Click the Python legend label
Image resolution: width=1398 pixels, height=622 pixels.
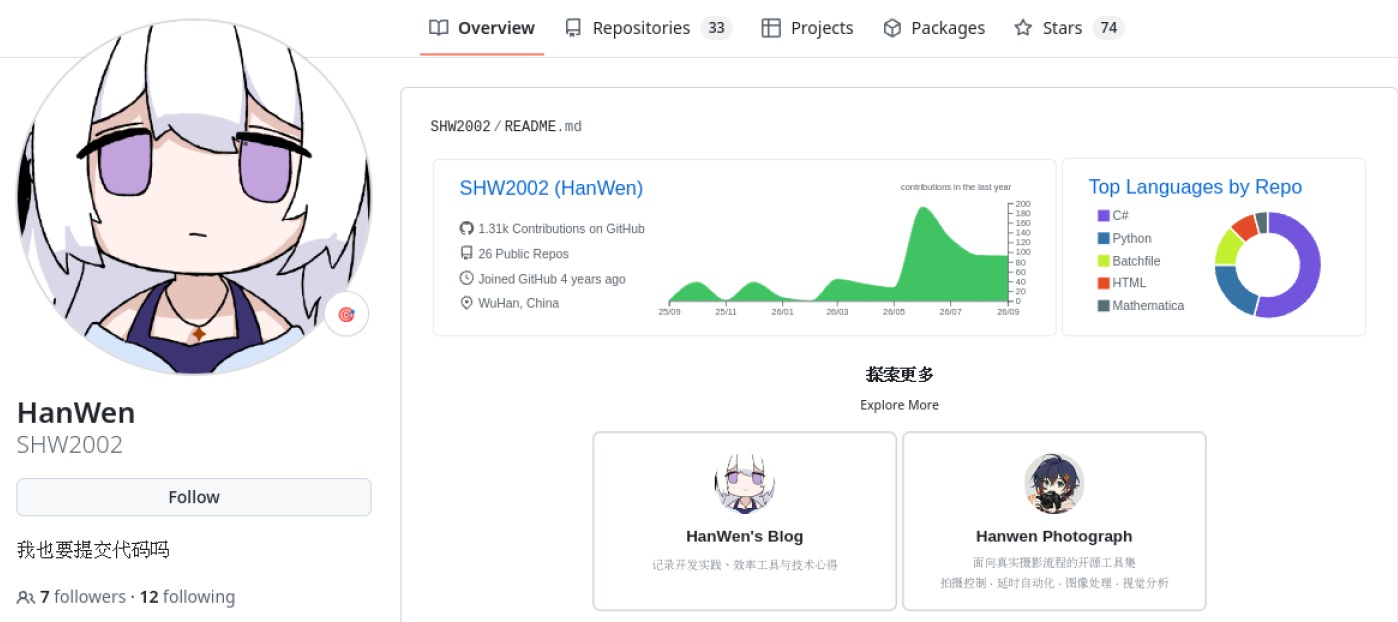(1132, 238)
